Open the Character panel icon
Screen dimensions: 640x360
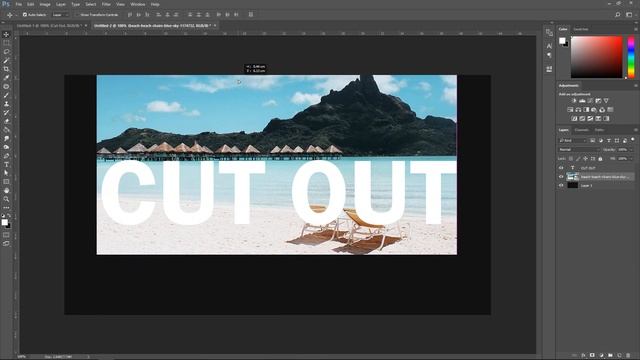549,46
